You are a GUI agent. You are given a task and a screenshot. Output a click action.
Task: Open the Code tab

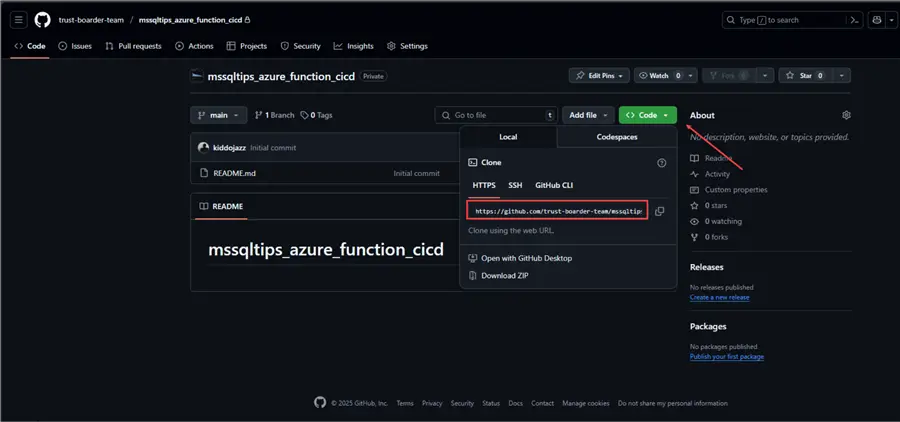point(30,46)
